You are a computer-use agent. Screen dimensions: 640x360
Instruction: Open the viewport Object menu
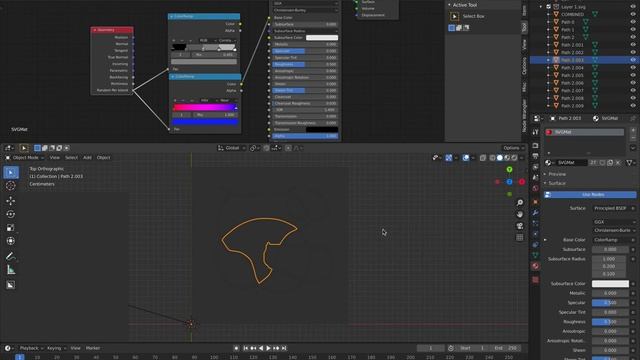[x=103, y=158]
